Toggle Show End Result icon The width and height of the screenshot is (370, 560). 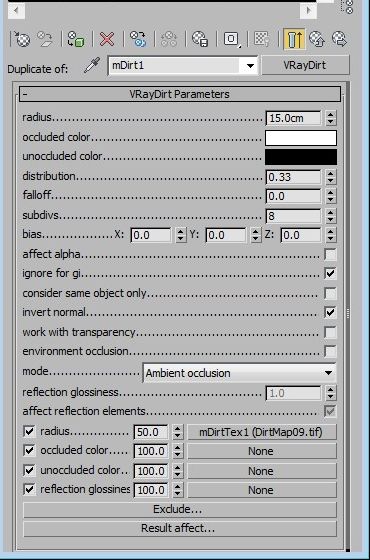[x=294, y=39]
